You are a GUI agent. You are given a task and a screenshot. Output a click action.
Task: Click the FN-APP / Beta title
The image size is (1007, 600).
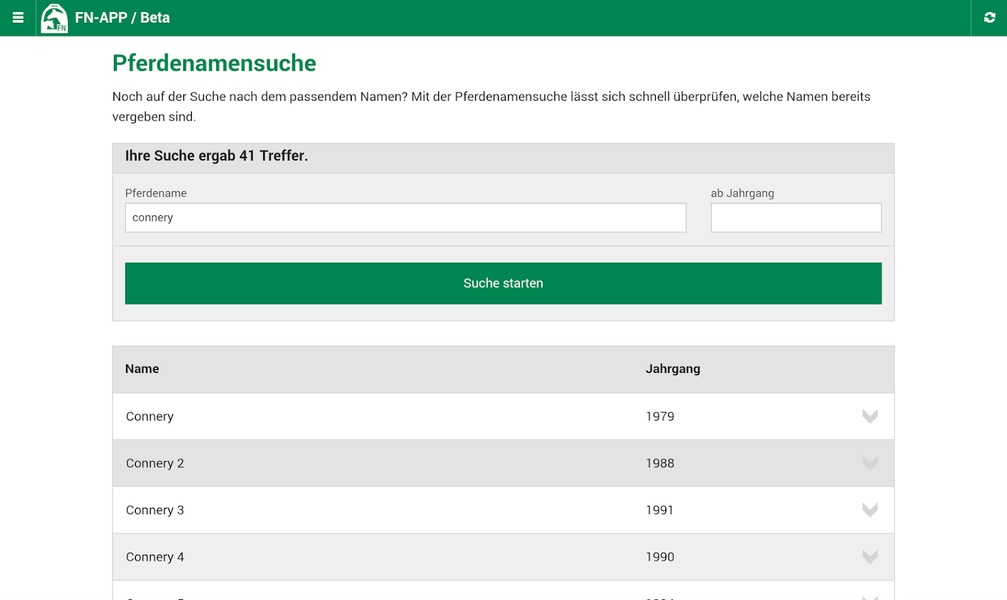coord(122,17)
